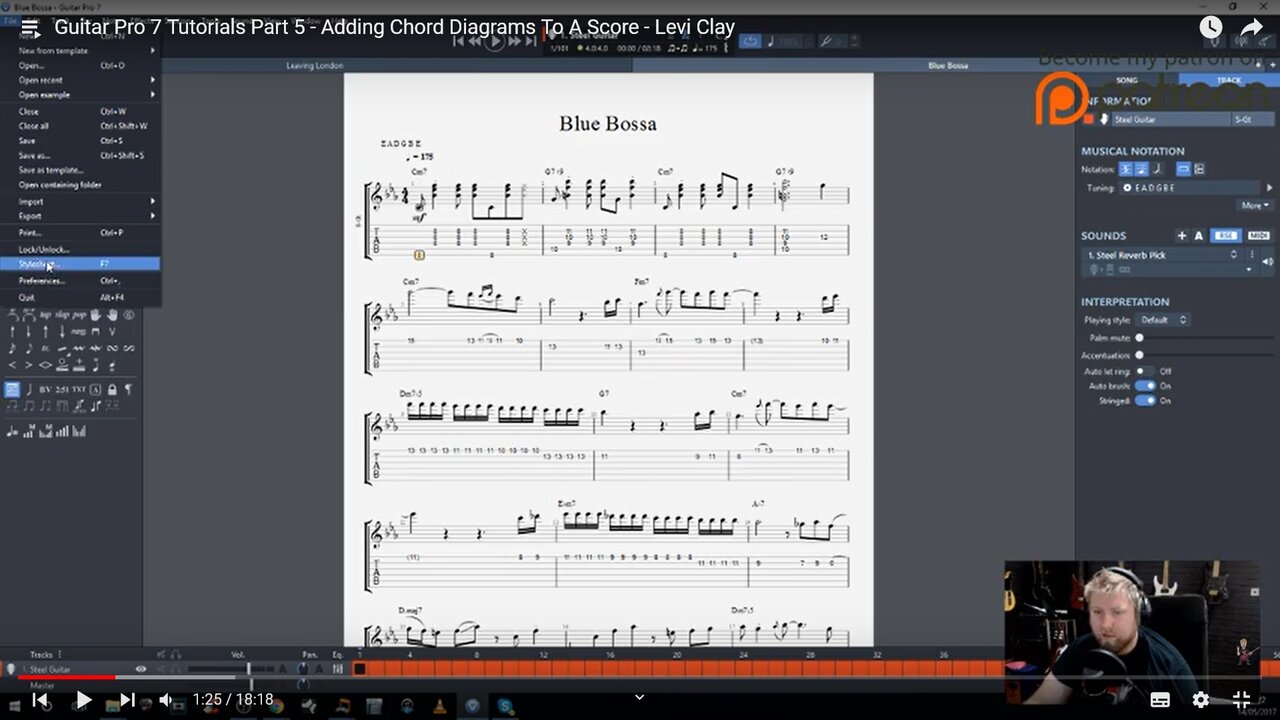This screenshot has width=1280, height=720.
Task: Click the play button in Guitar Pro transport
Action: pos(495,40)
